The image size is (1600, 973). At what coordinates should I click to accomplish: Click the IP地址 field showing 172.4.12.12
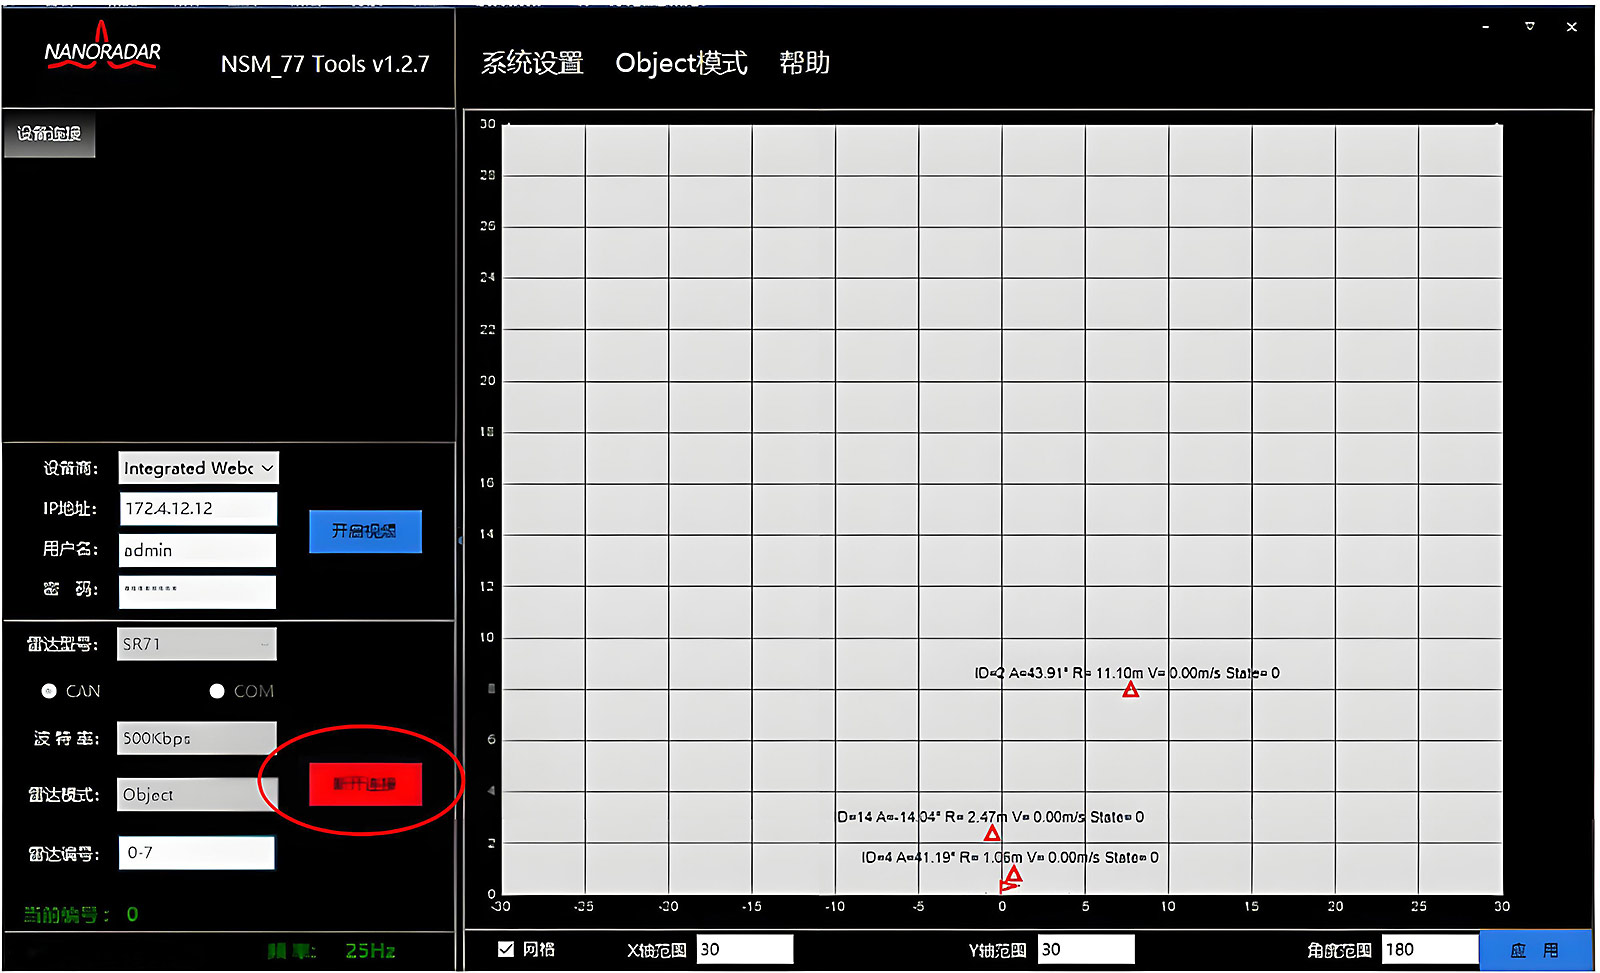[x=198, y=508]
